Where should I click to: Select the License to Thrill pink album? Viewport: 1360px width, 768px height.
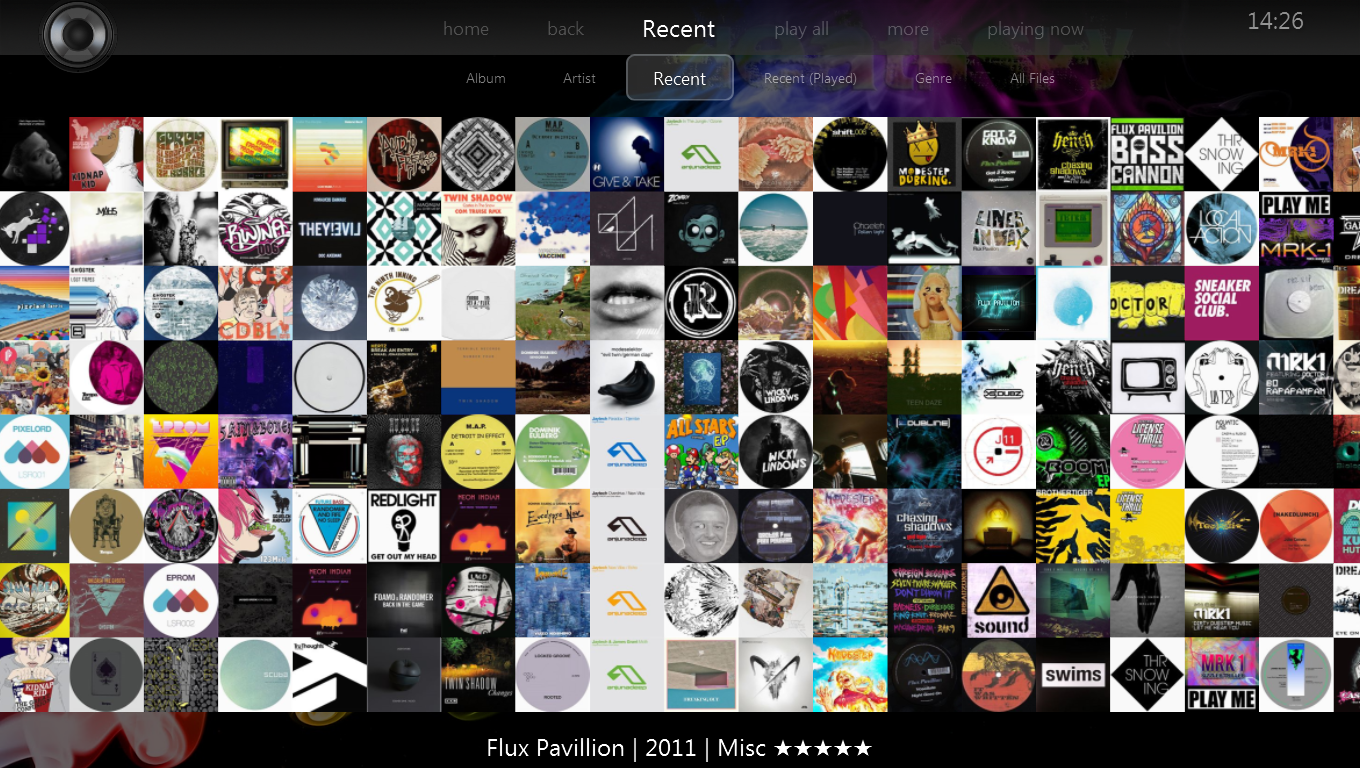[1147, 451]
